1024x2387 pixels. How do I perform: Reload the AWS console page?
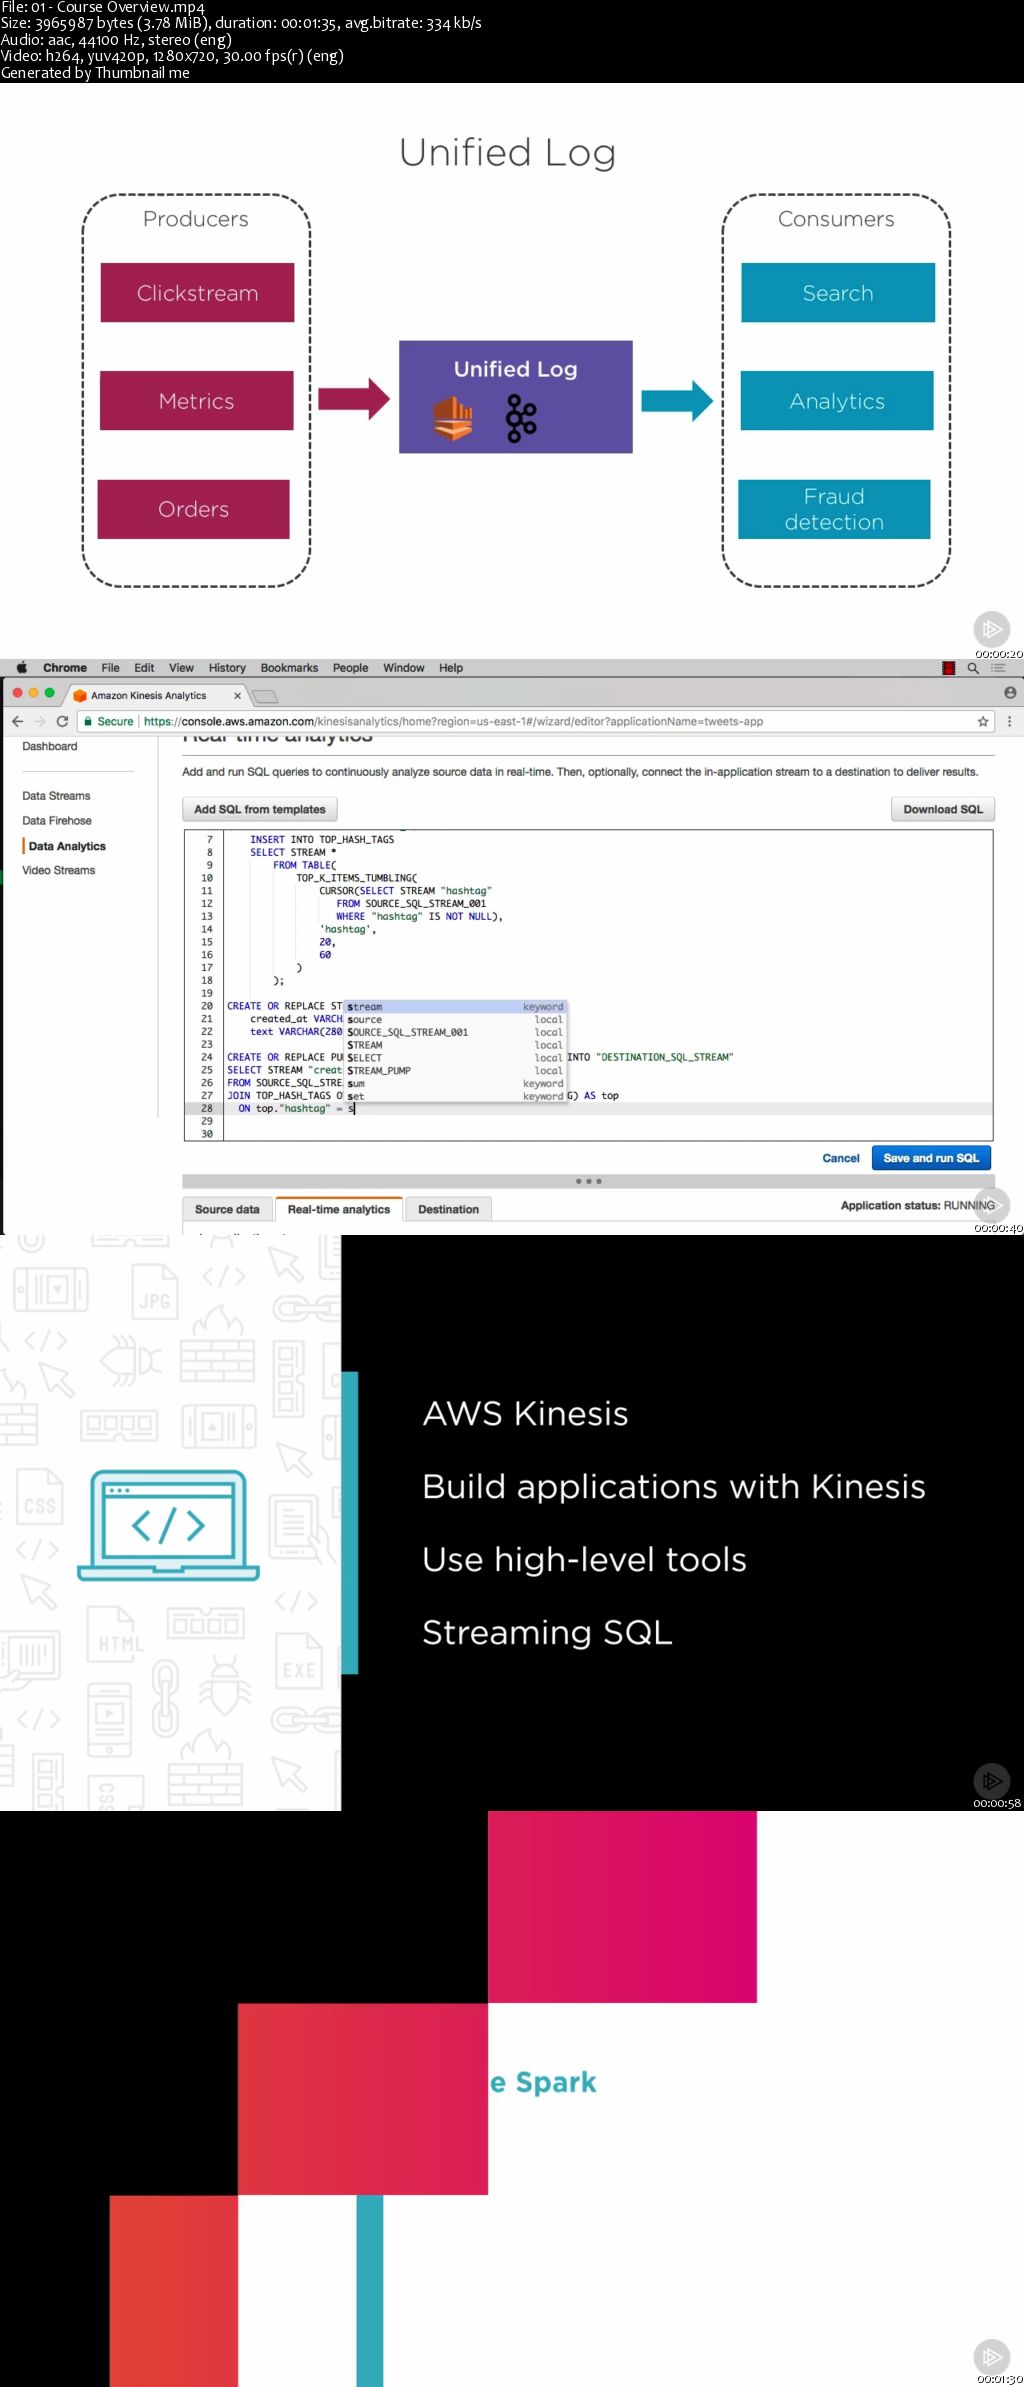(62, 721)
